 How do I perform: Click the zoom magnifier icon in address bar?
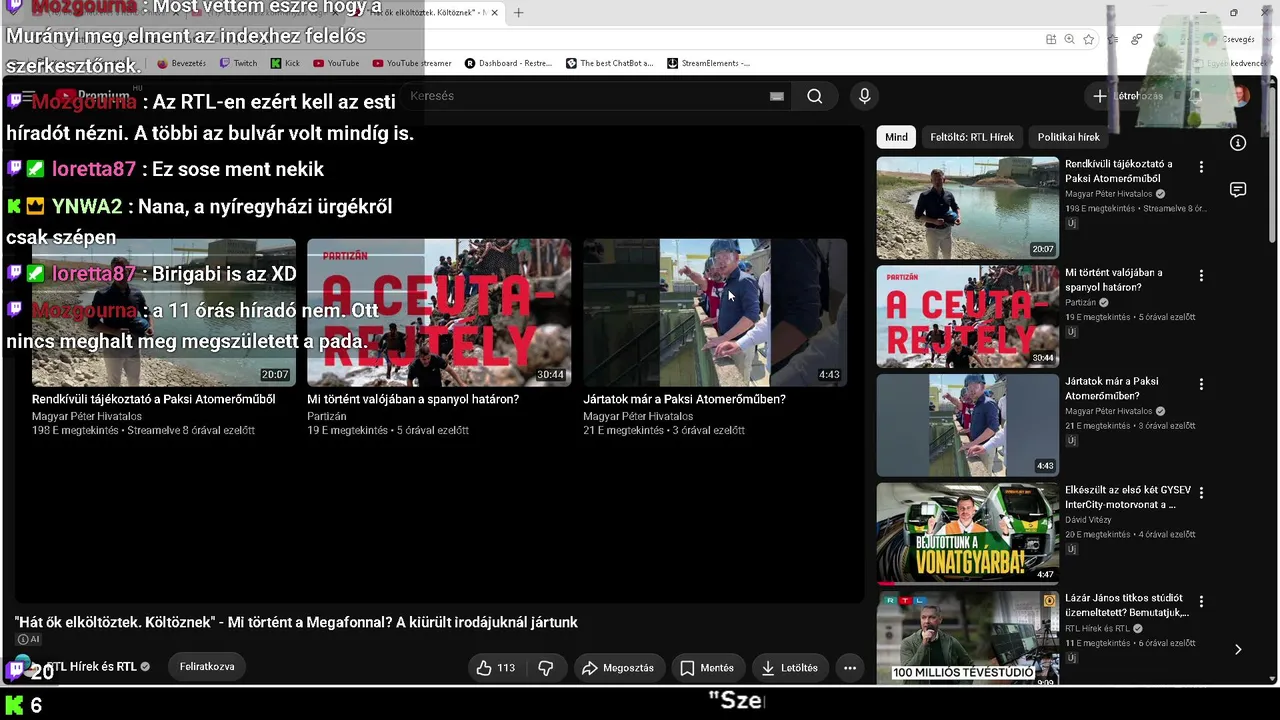1069,39
